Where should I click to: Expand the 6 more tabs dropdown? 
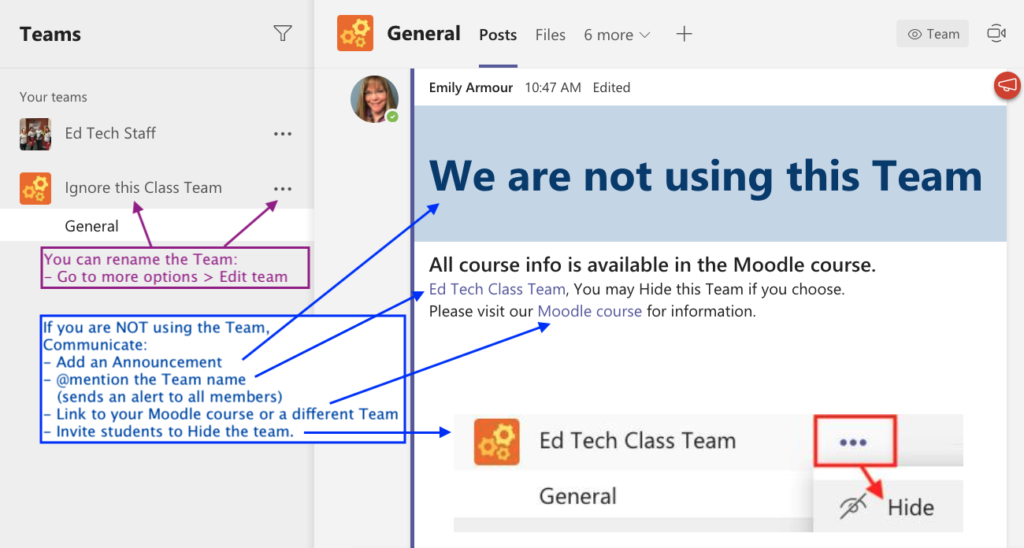[616, 35]
